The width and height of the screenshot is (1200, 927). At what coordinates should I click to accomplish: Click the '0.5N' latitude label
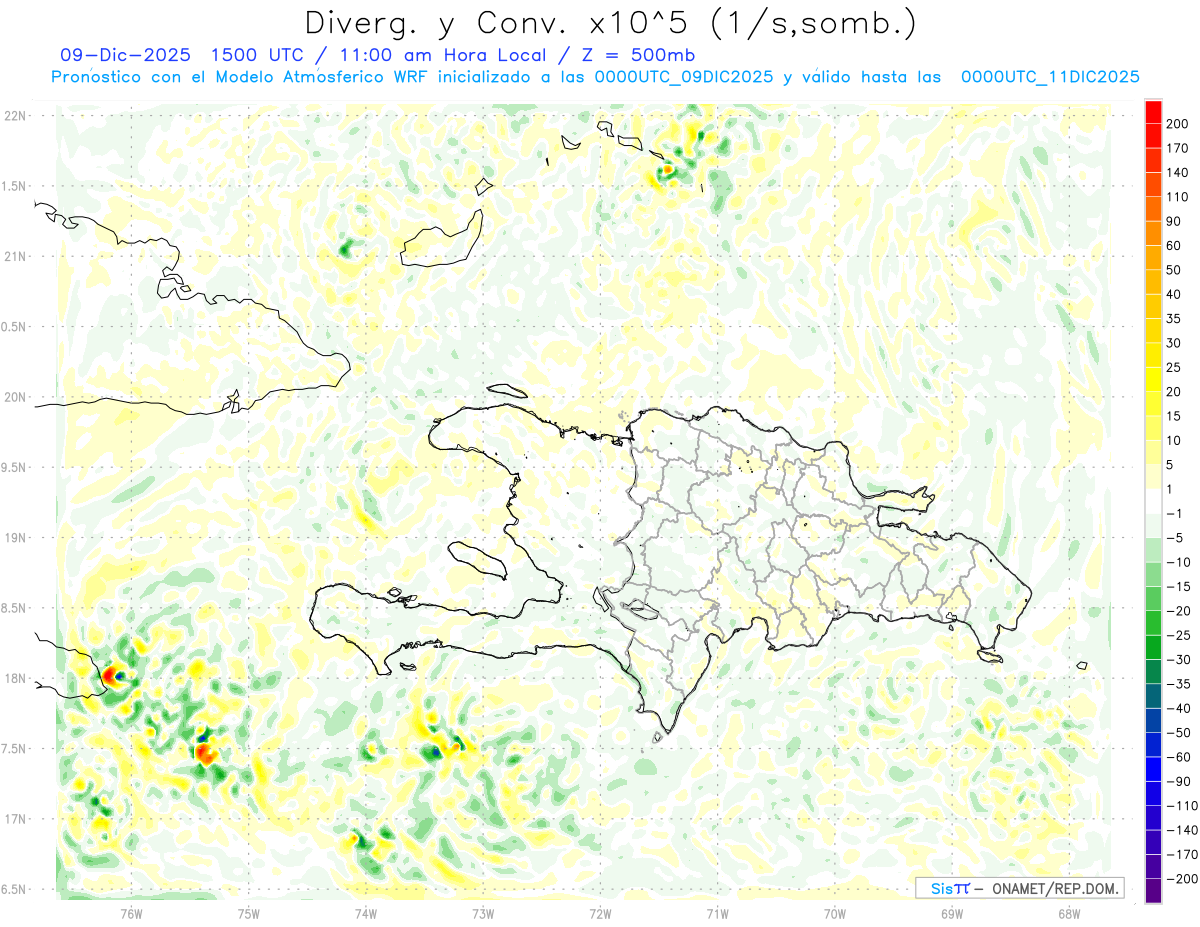coord(14,327)
